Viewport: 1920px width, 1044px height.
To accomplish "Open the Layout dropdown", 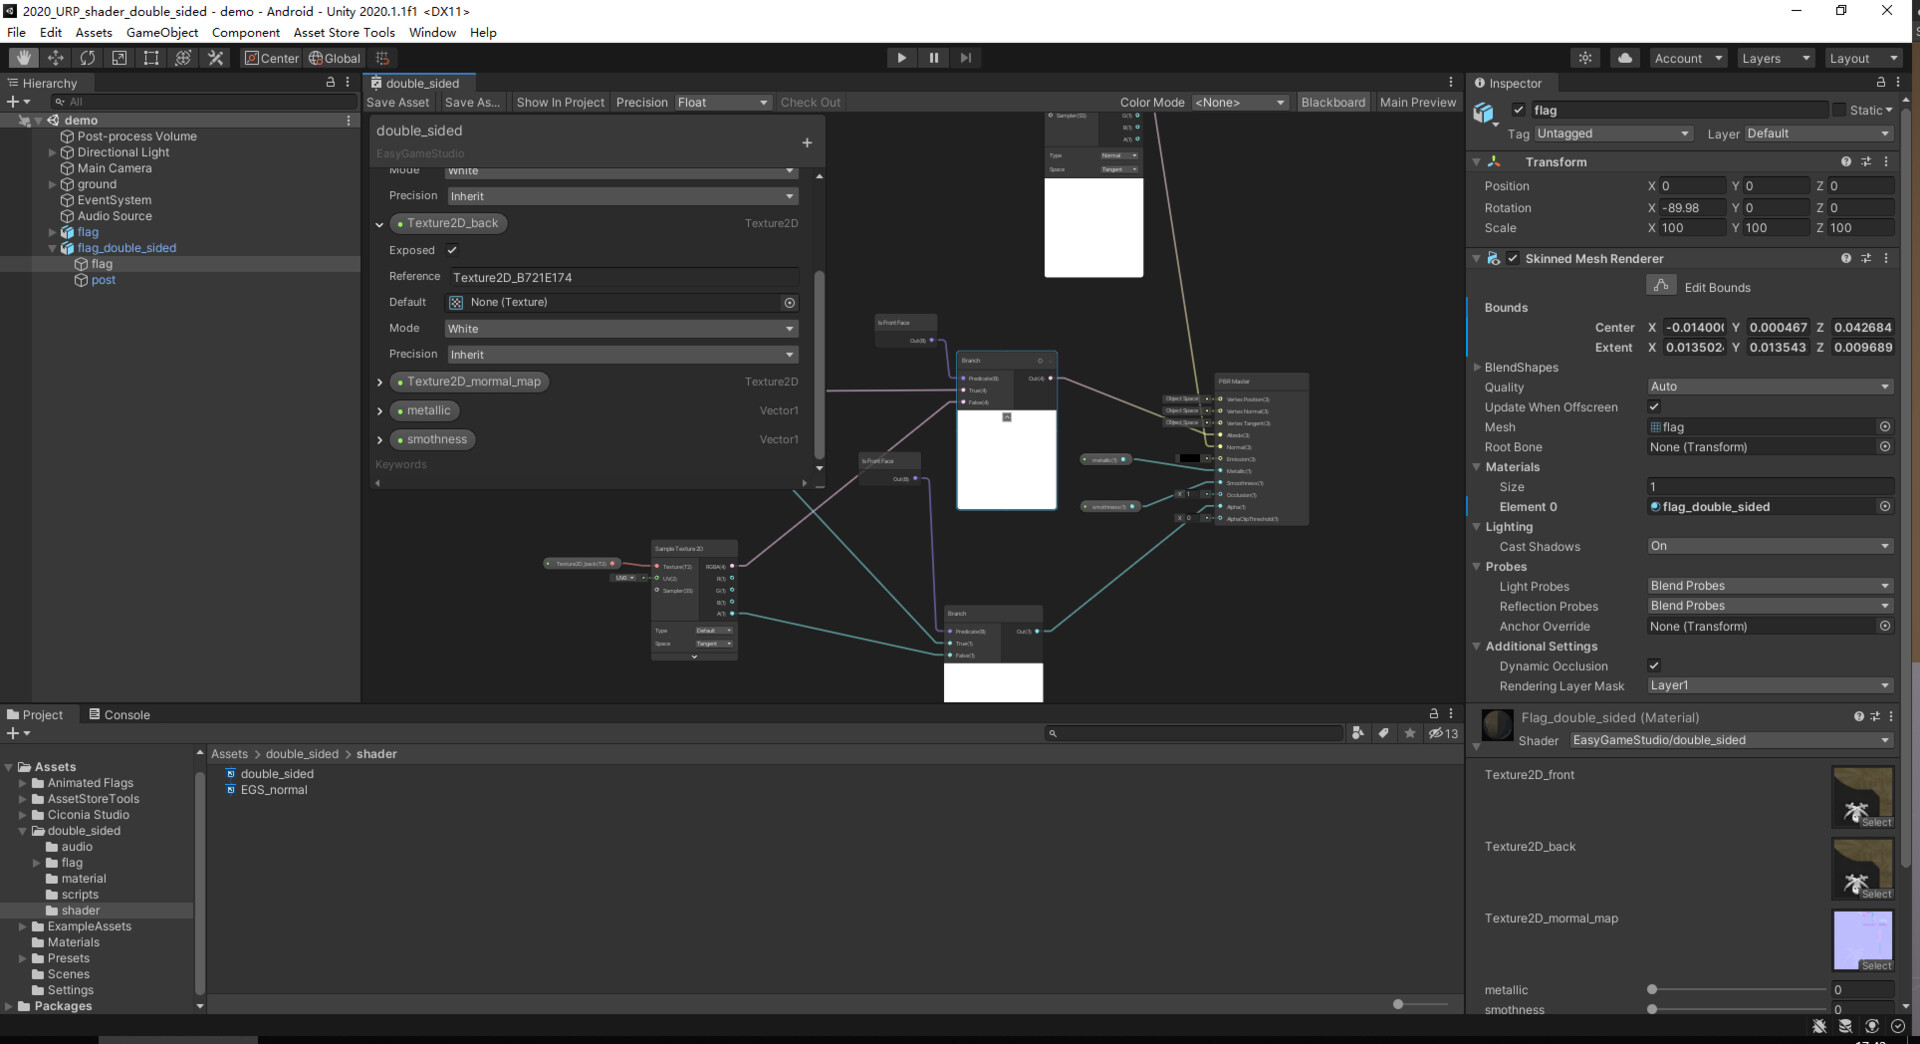I will (1862, 58).
